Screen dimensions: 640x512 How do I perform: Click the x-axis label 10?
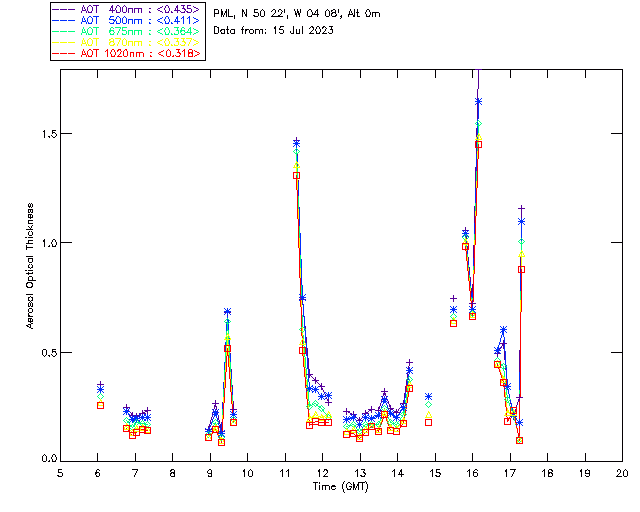click(x=247, y=473)
